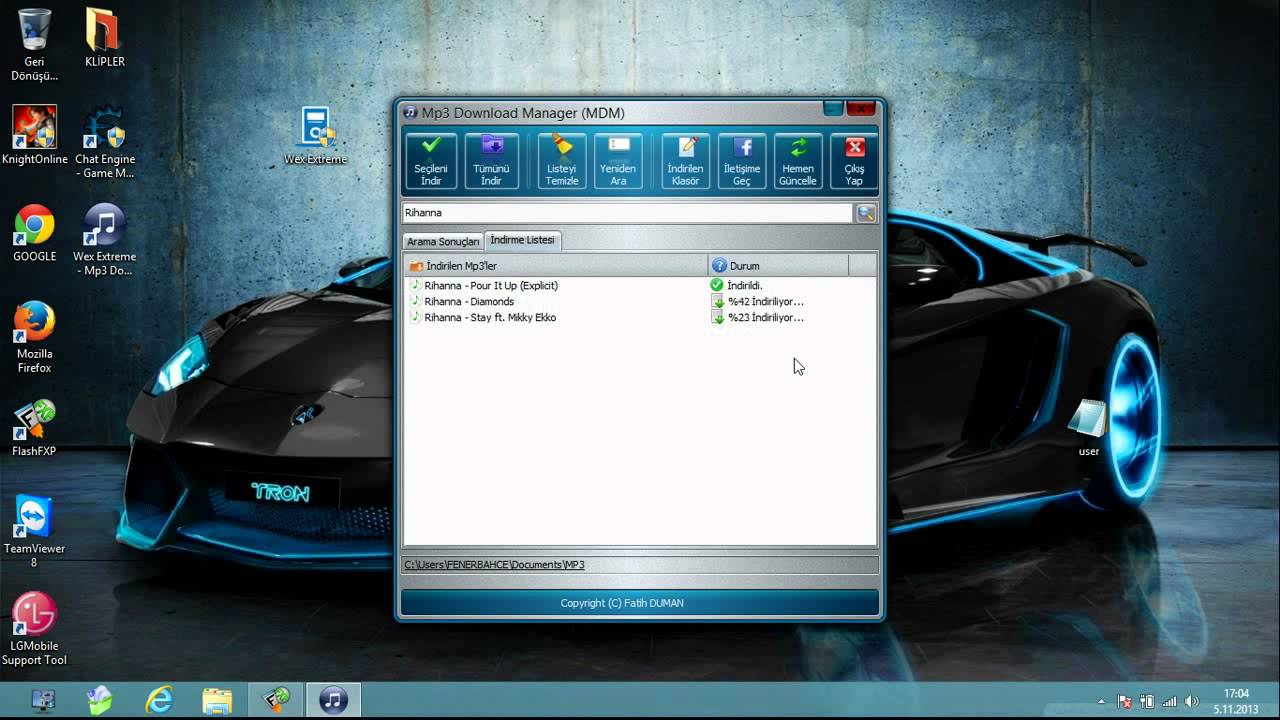Open İndirilen Klasör downloaded folder
This screenshot has width=1280, height=720.
685,161
